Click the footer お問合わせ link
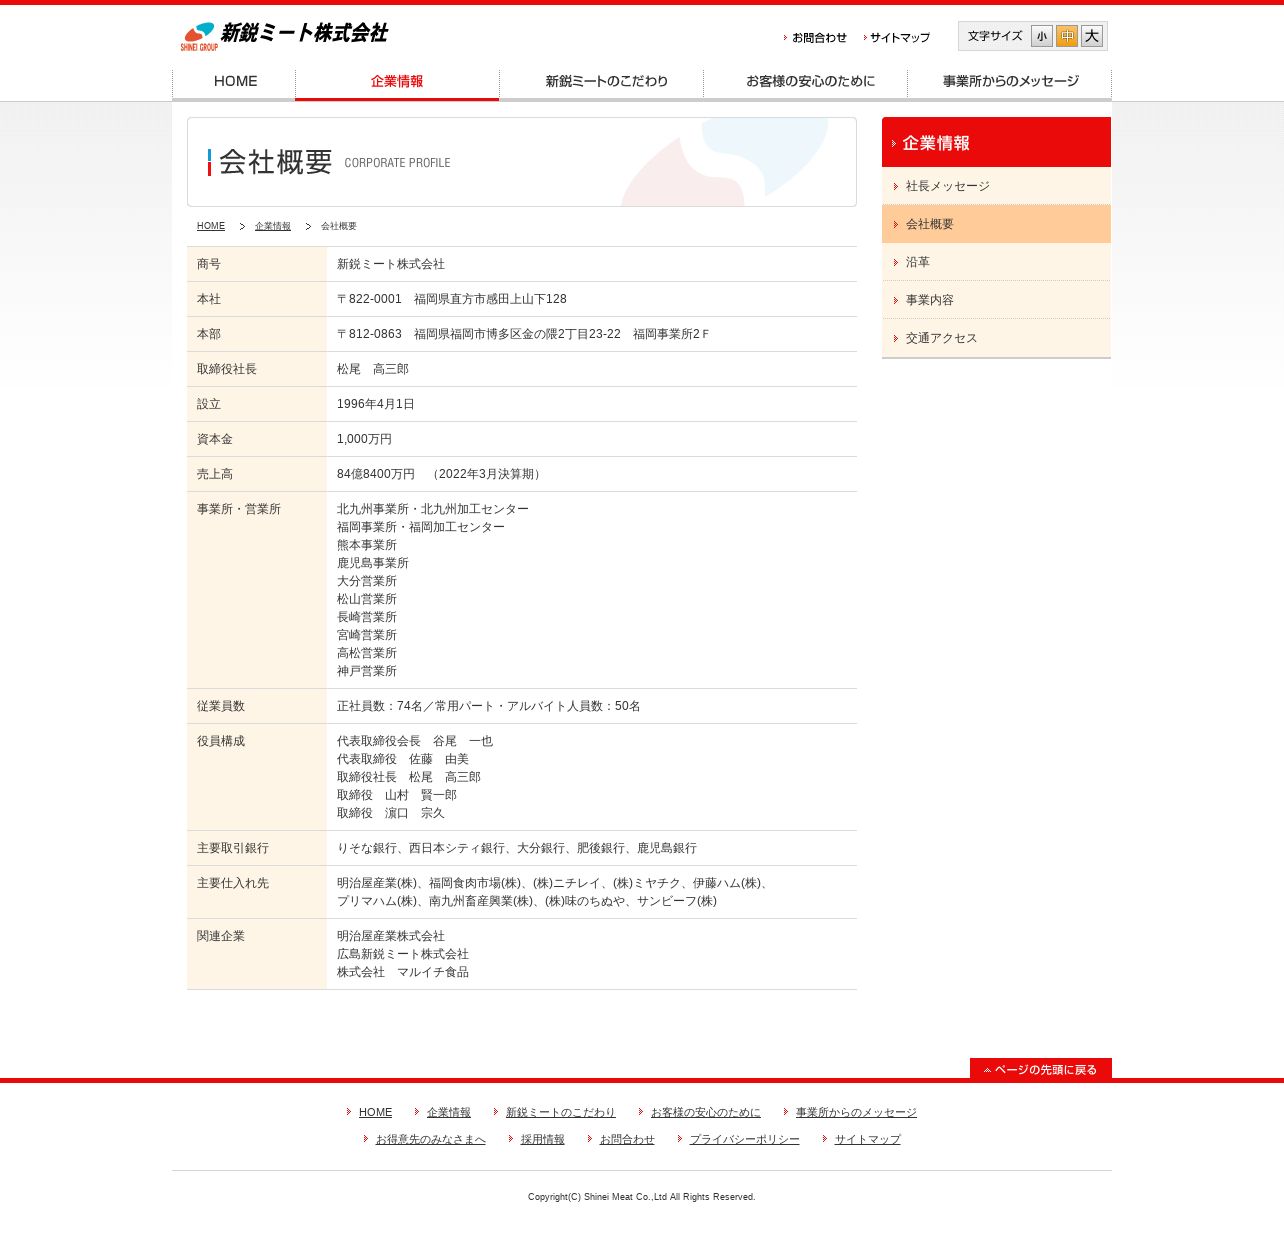The image size is (1284, 1241). [x=627, y=1140]
